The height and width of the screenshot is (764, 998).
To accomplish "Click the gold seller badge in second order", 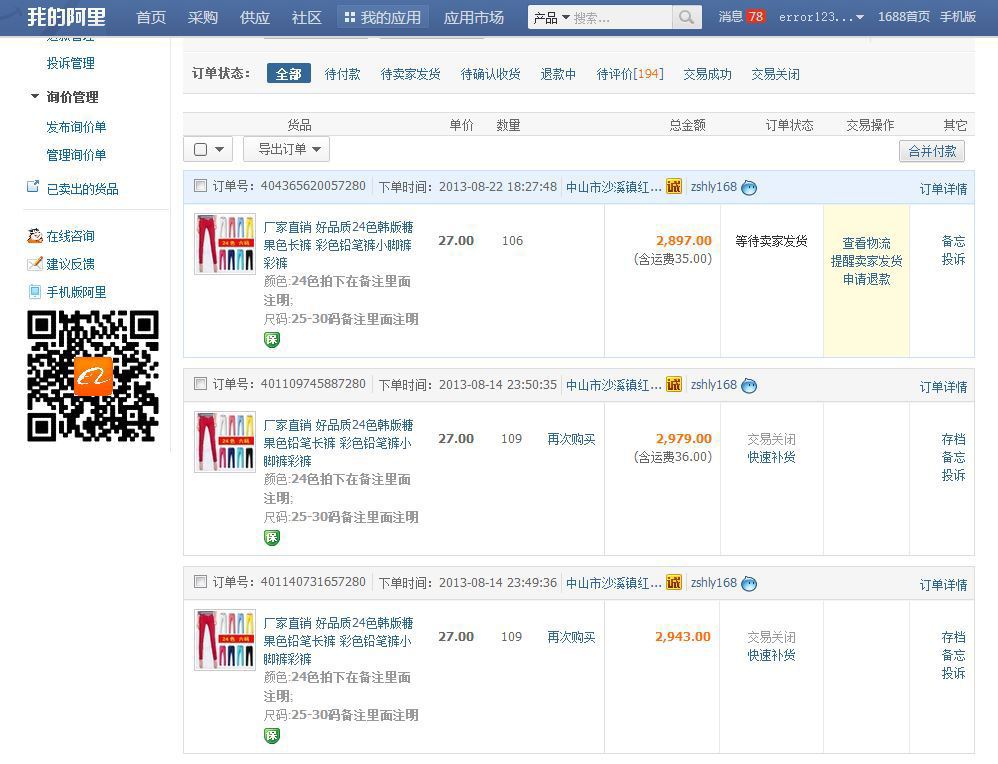I will (x=674, y=385).
